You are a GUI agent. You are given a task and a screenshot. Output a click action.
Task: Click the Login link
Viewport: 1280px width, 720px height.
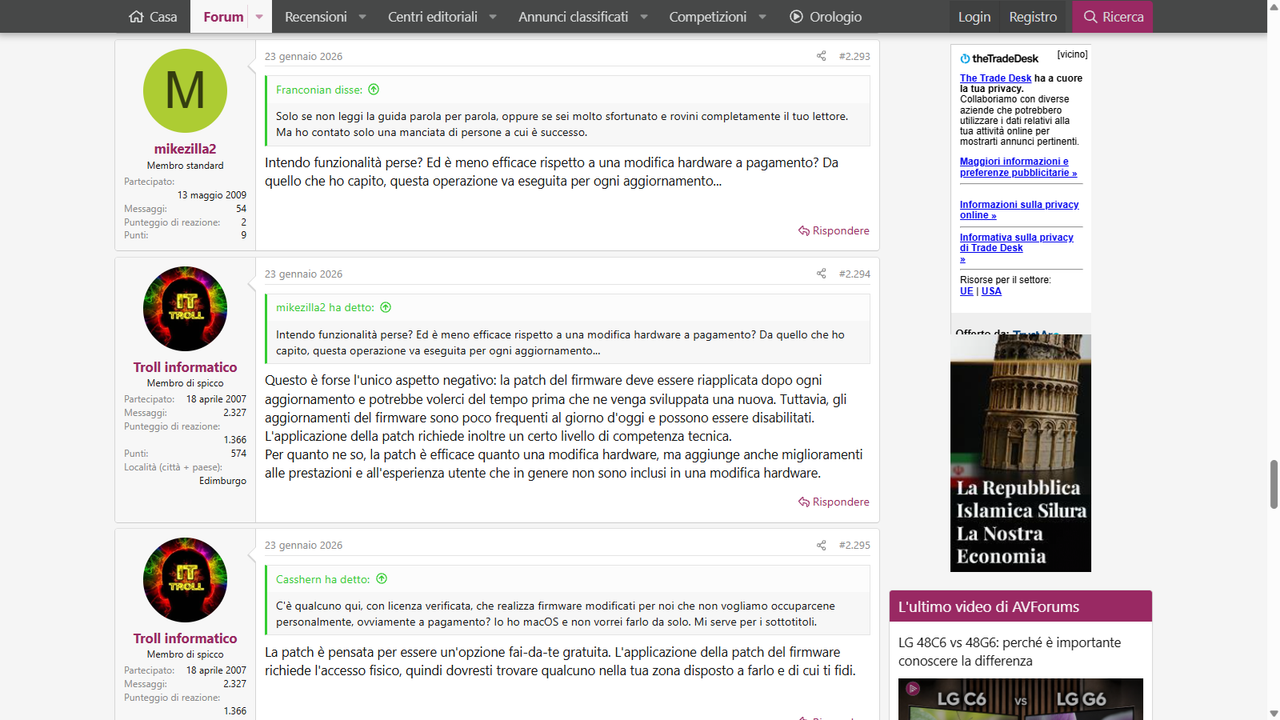(x=974, y=17)
